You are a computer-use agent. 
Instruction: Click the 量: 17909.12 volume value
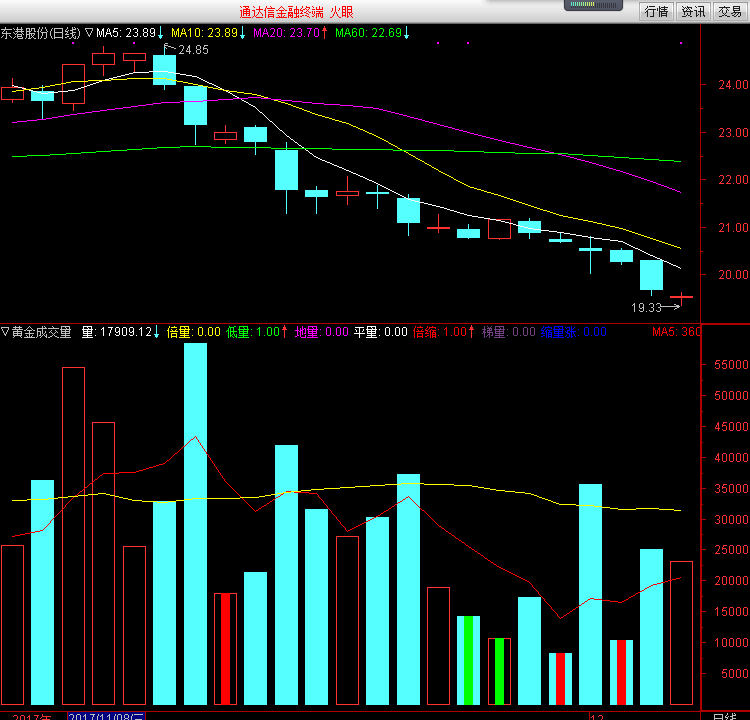pyautogui.click(x=116, y=332)
